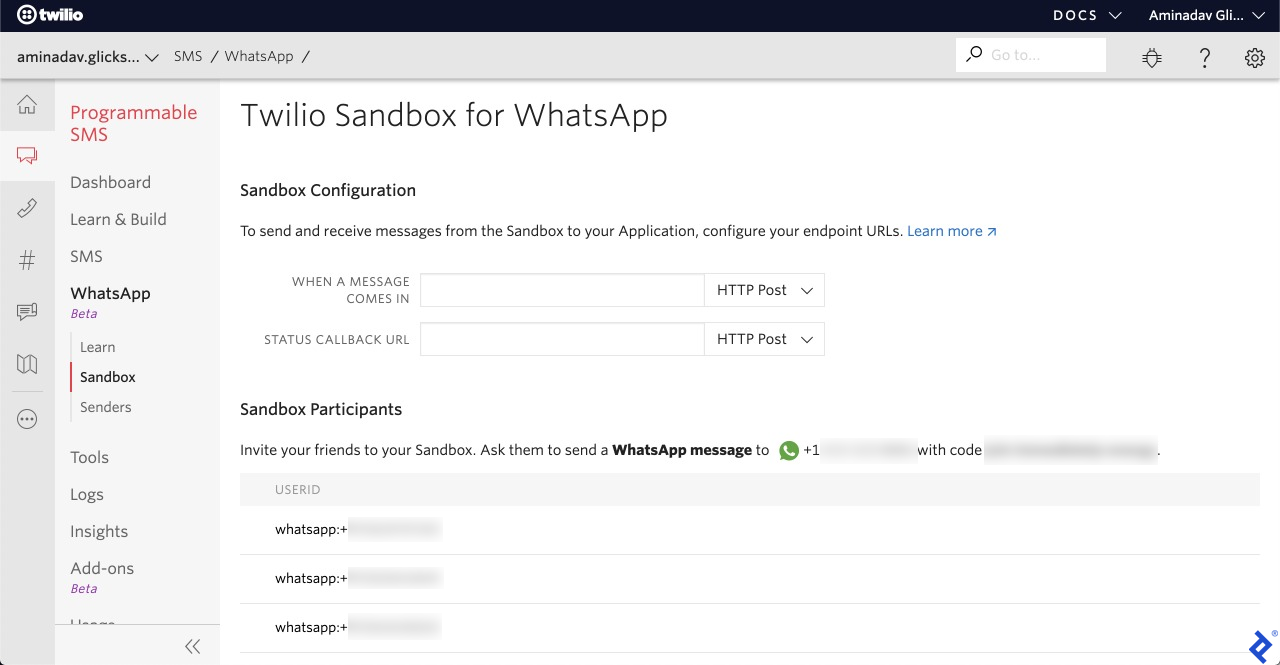Open the Aminadav Gli... account menu

pyautogui.click(x=1205, y=15)
